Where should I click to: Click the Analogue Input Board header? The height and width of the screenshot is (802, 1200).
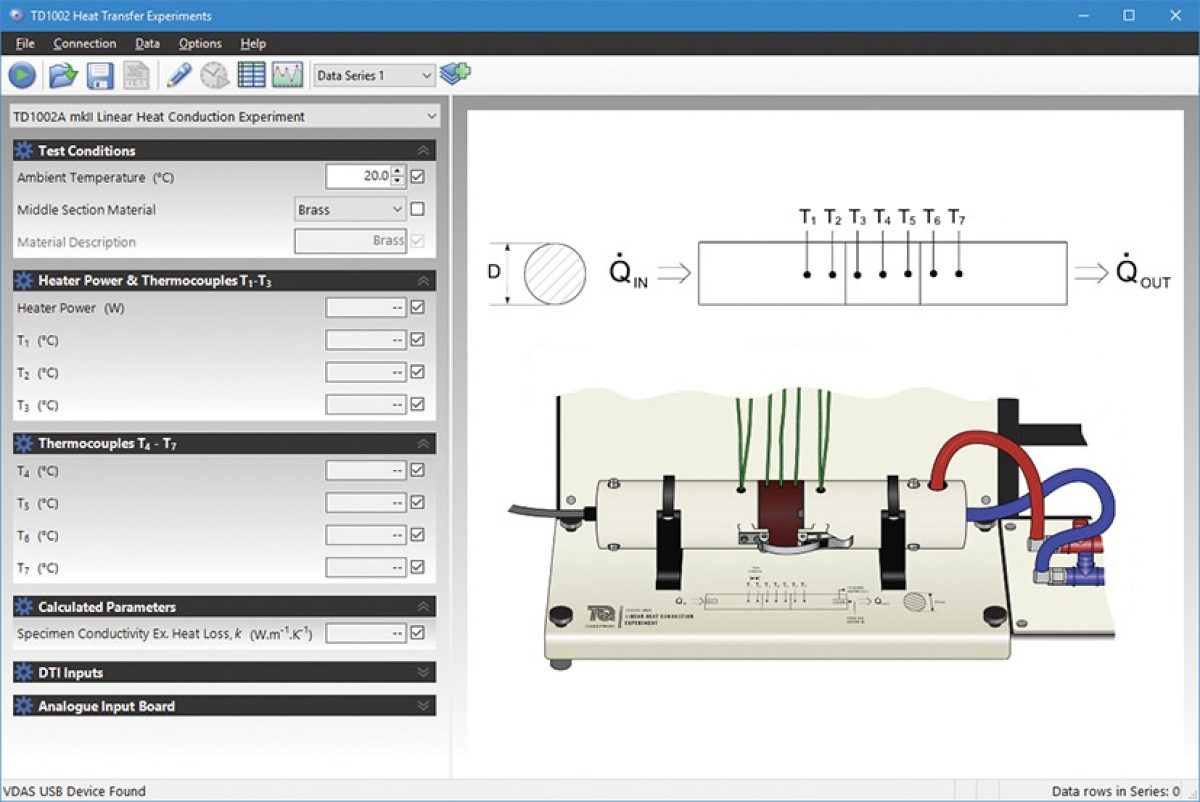click(224, 706)
